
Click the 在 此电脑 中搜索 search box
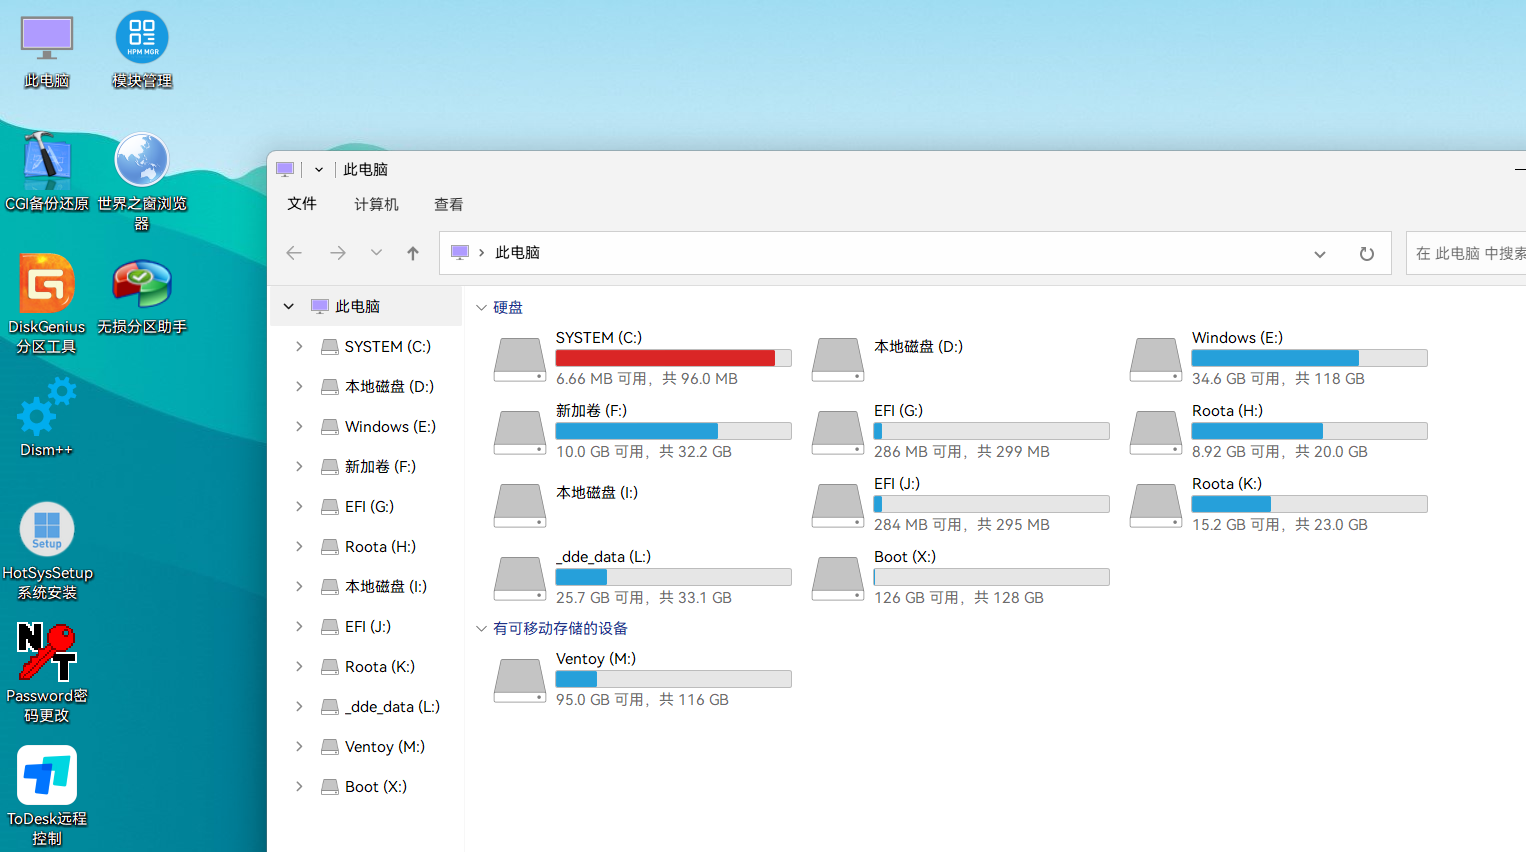[1466, 254]
